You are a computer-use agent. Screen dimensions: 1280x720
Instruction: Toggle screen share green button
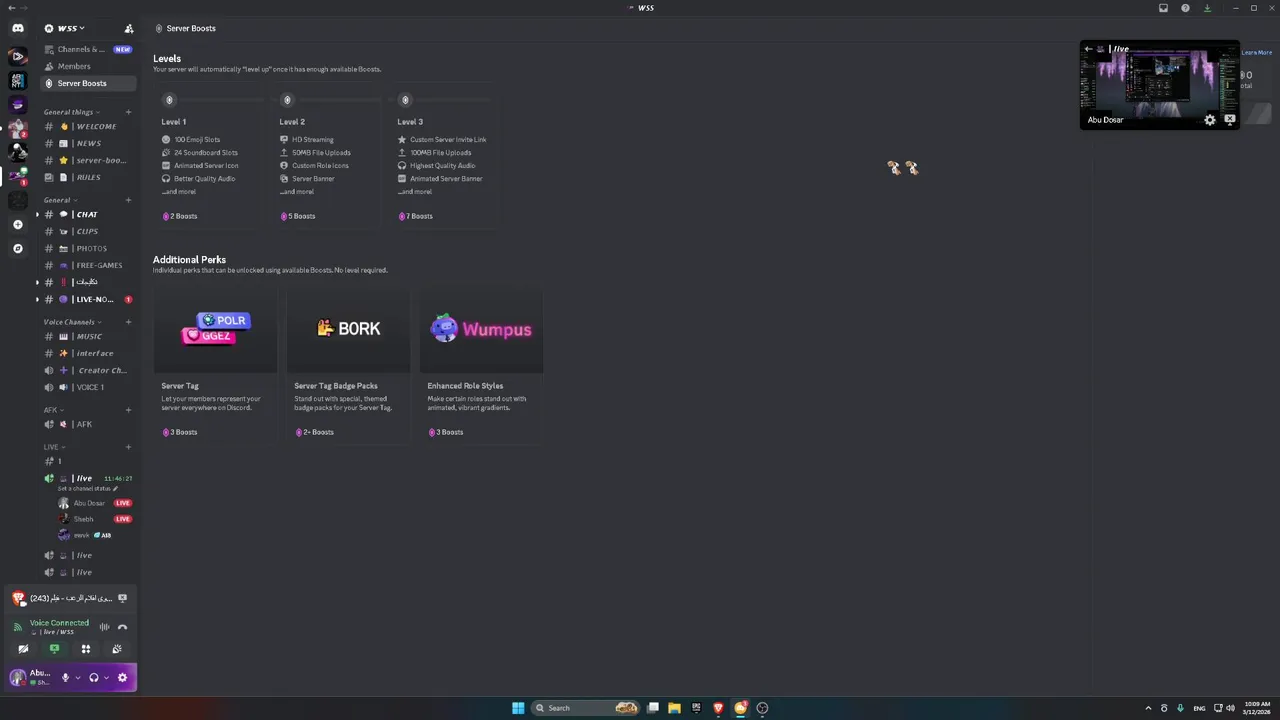54,649
